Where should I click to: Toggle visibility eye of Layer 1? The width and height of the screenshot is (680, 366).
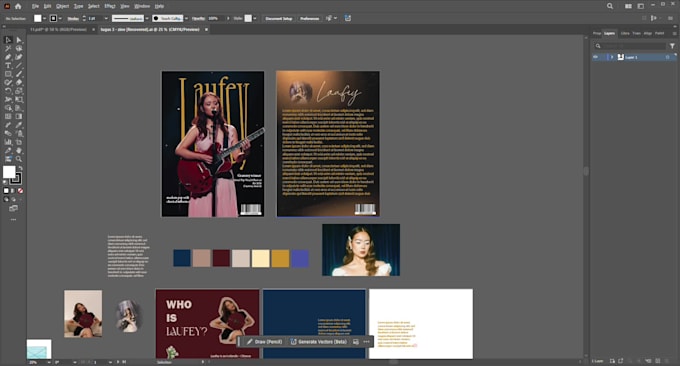(595, 57)
